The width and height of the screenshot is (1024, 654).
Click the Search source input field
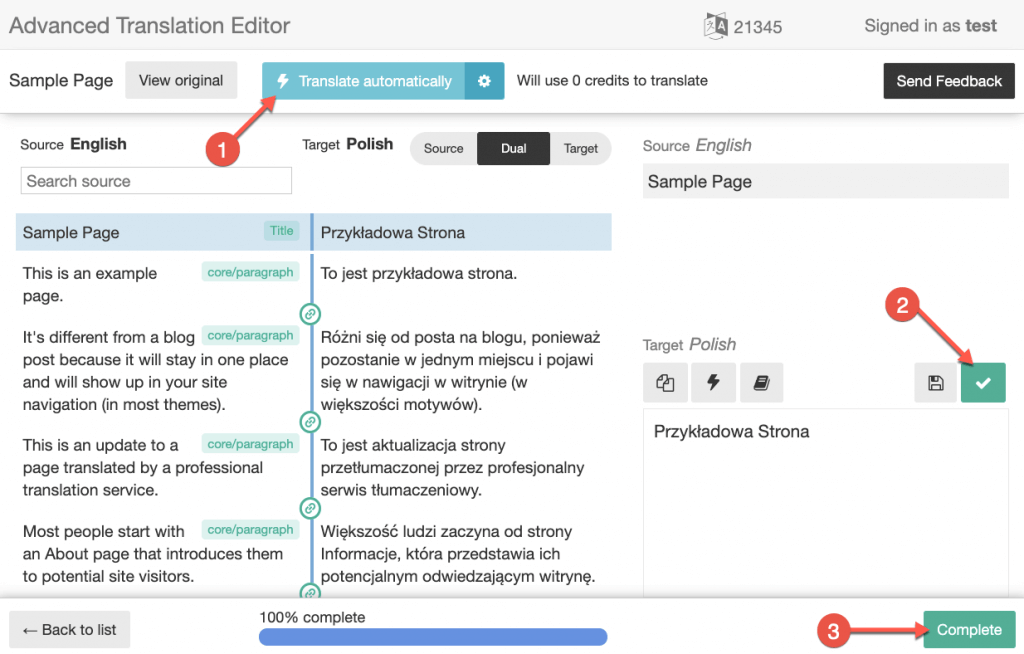click(155, 180)
